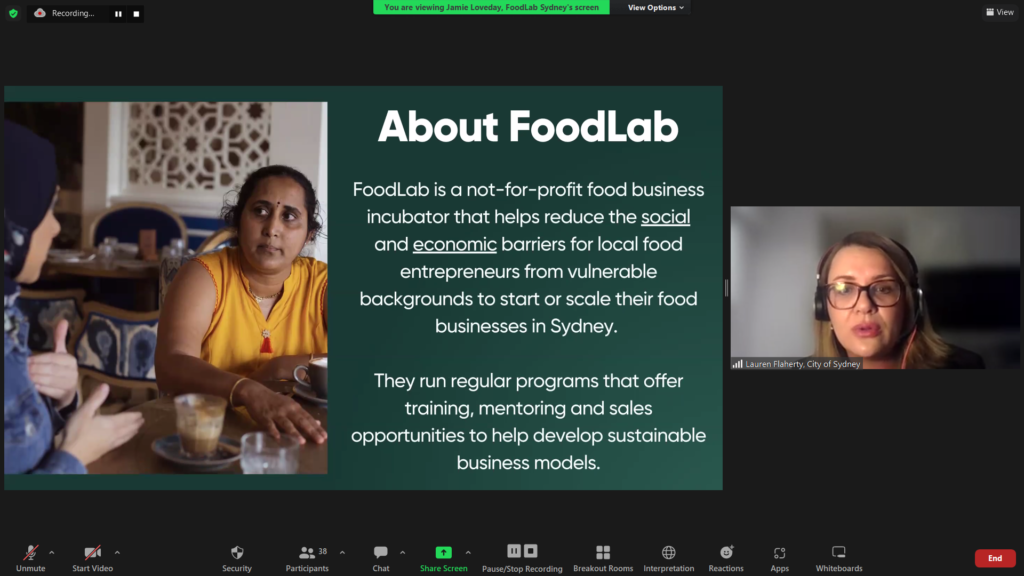Open the Apps panel
The image size is (1024, 576).
pos(779,558)
